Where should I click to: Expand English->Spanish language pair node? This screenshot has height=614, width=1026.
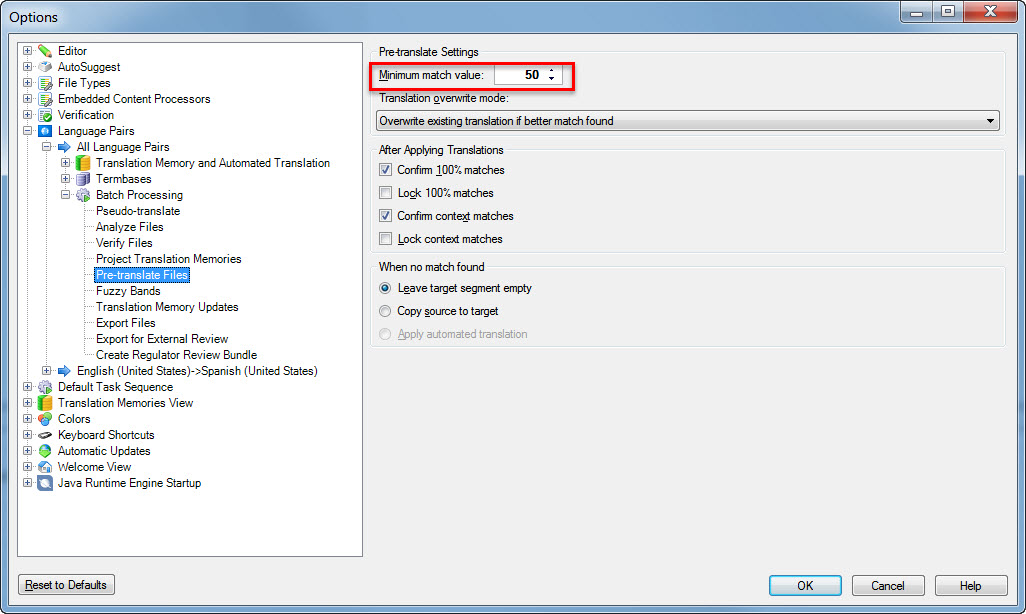coord(46,371)
